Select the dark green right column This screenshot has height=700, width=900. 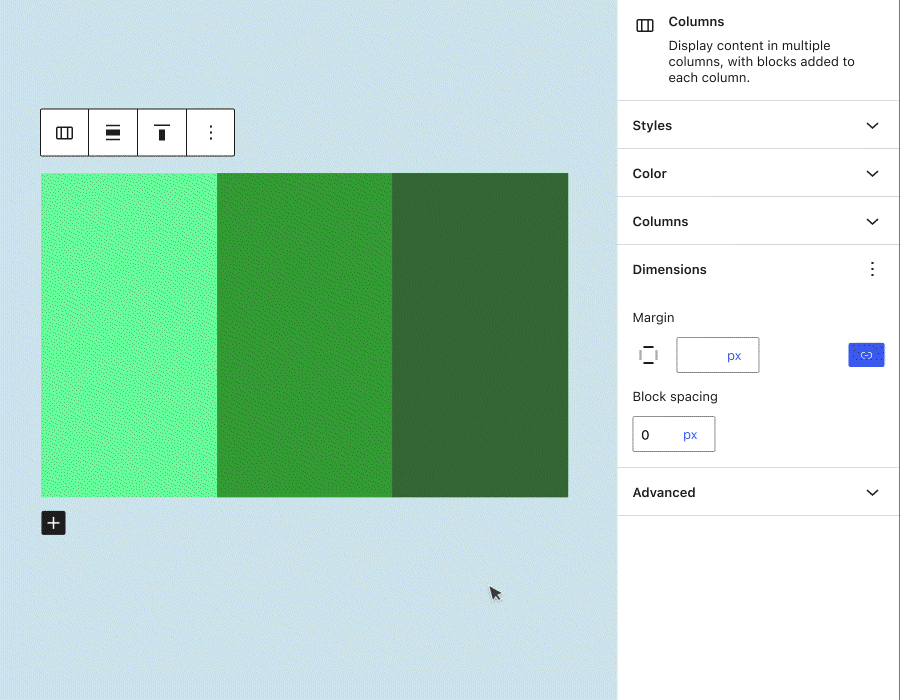point(480,335)
